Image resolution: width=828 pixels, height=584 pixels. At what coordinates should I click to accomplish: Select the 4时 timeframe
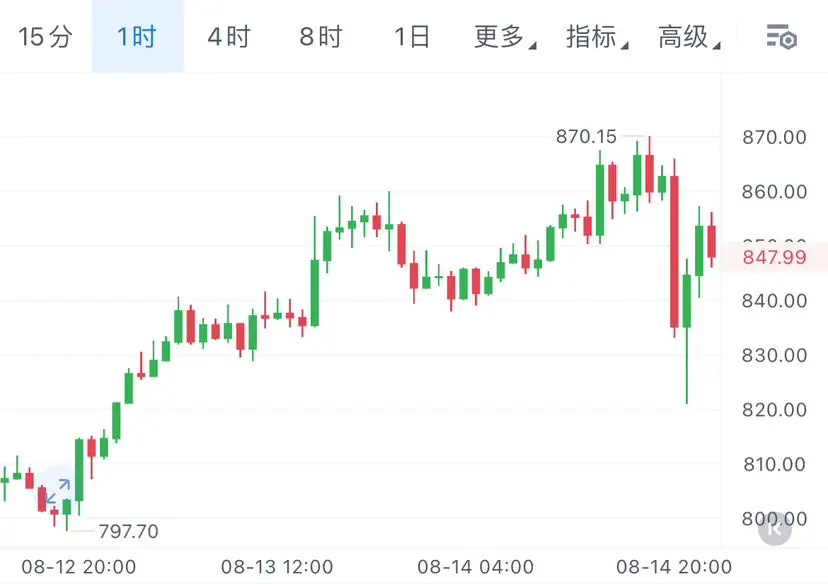tap(229, 37)
